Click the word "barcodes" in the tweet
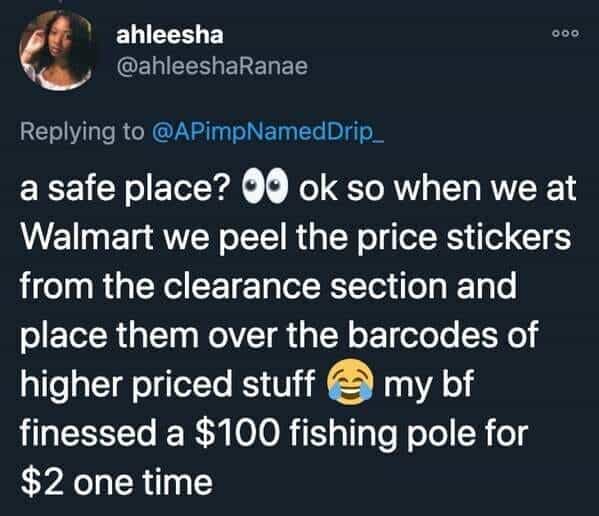This screenshot has height=516, width=599. click(424, 335)
